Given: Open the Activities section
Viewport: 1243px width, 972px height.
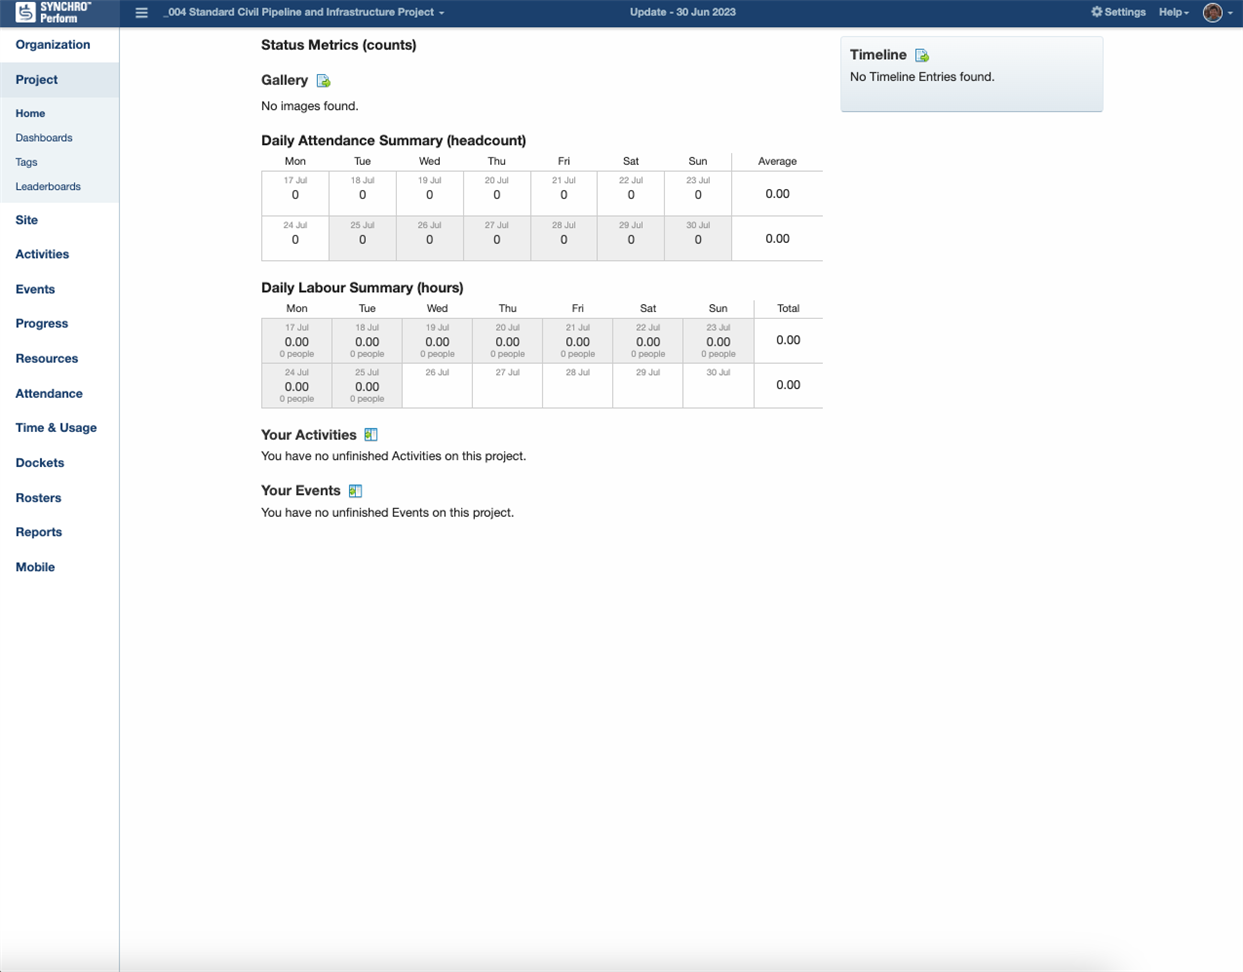Looking at the screenshot, I should [x=42, y=254].
